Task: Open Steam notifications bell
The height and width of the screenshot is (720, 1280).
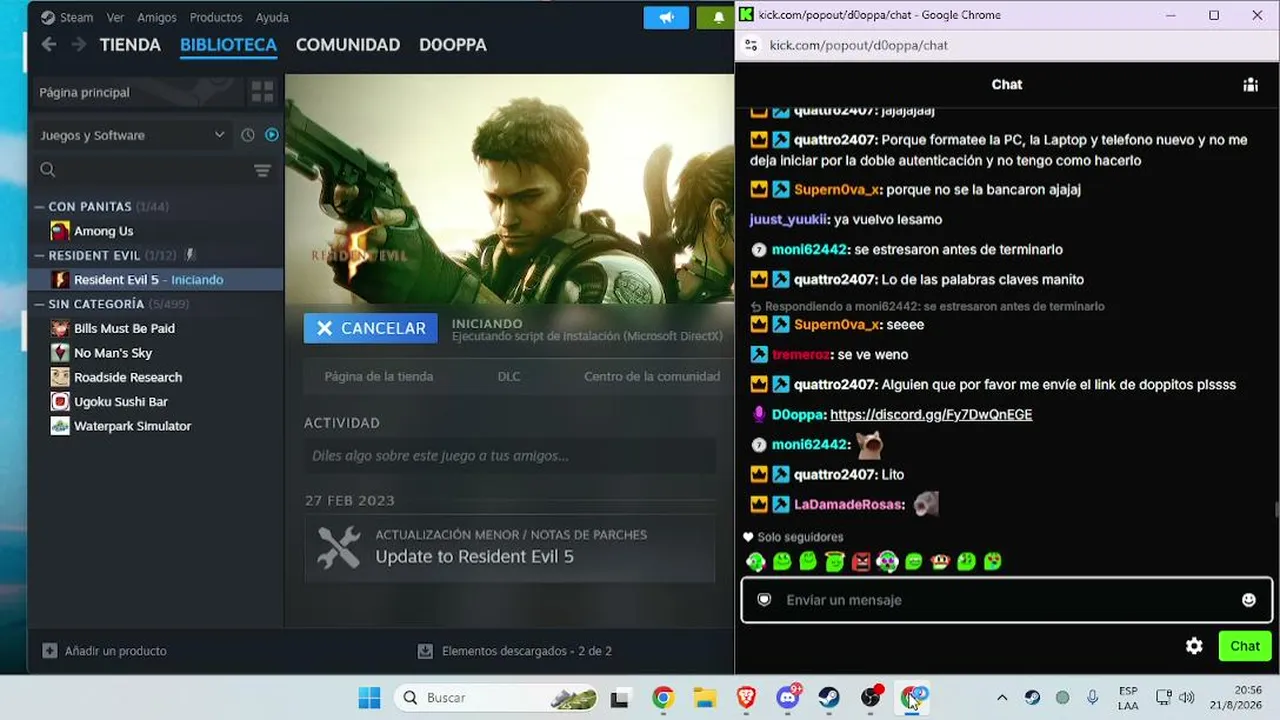Action: point(718,17)
